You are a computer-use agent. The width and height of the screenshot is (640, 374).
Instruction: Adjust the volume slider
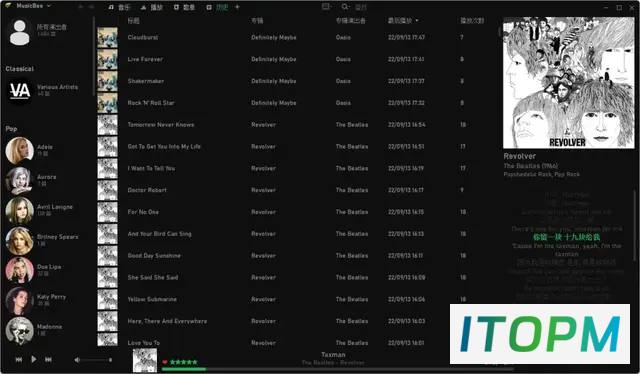[x=97, y=360]
